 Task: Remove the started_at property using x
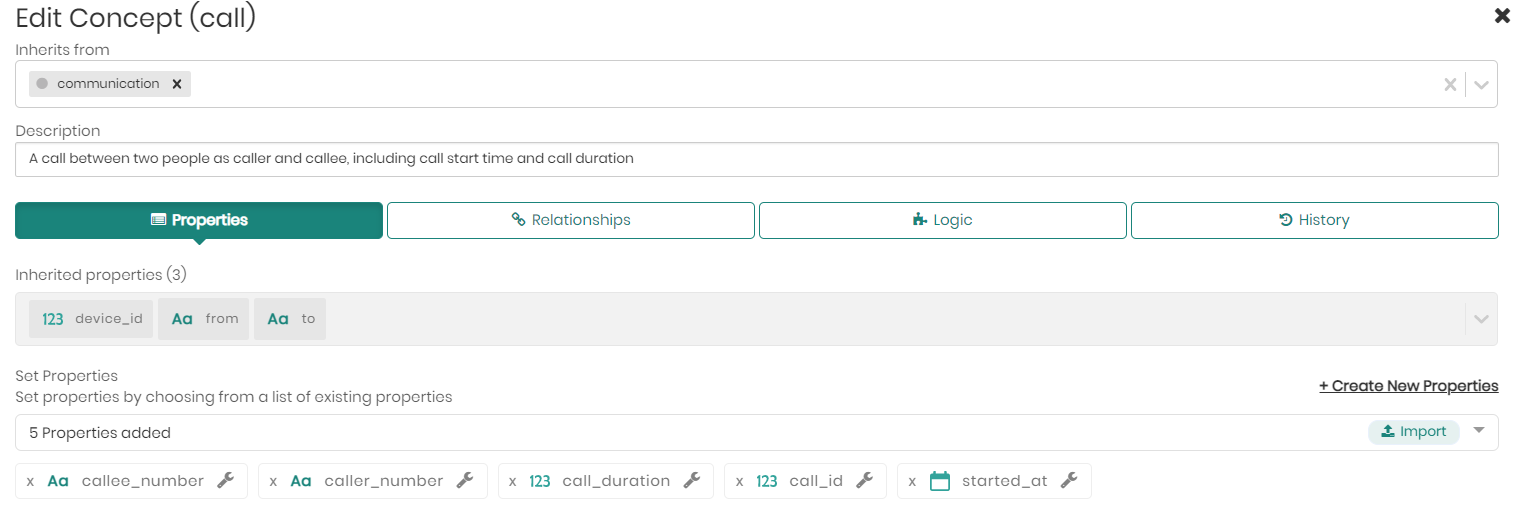[x=912, y=481]
